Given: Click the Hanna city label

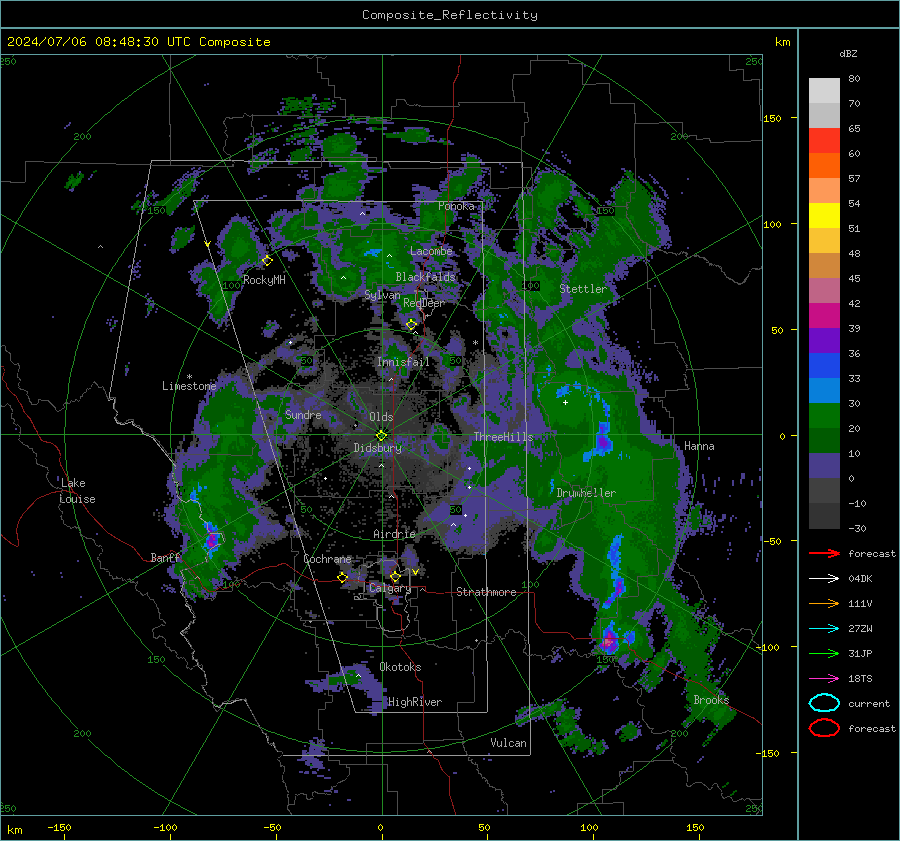Looking at the screenshot, I should coord(699,446).
